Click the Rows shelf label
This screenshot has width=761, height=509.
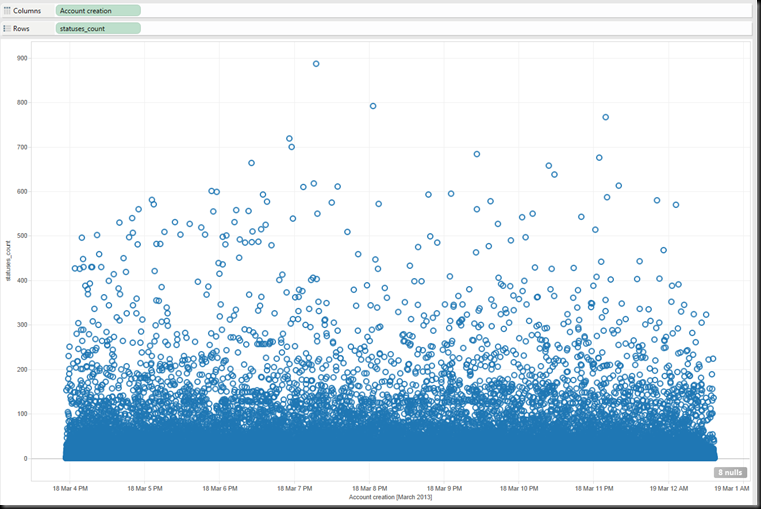(x=21, y=29)
